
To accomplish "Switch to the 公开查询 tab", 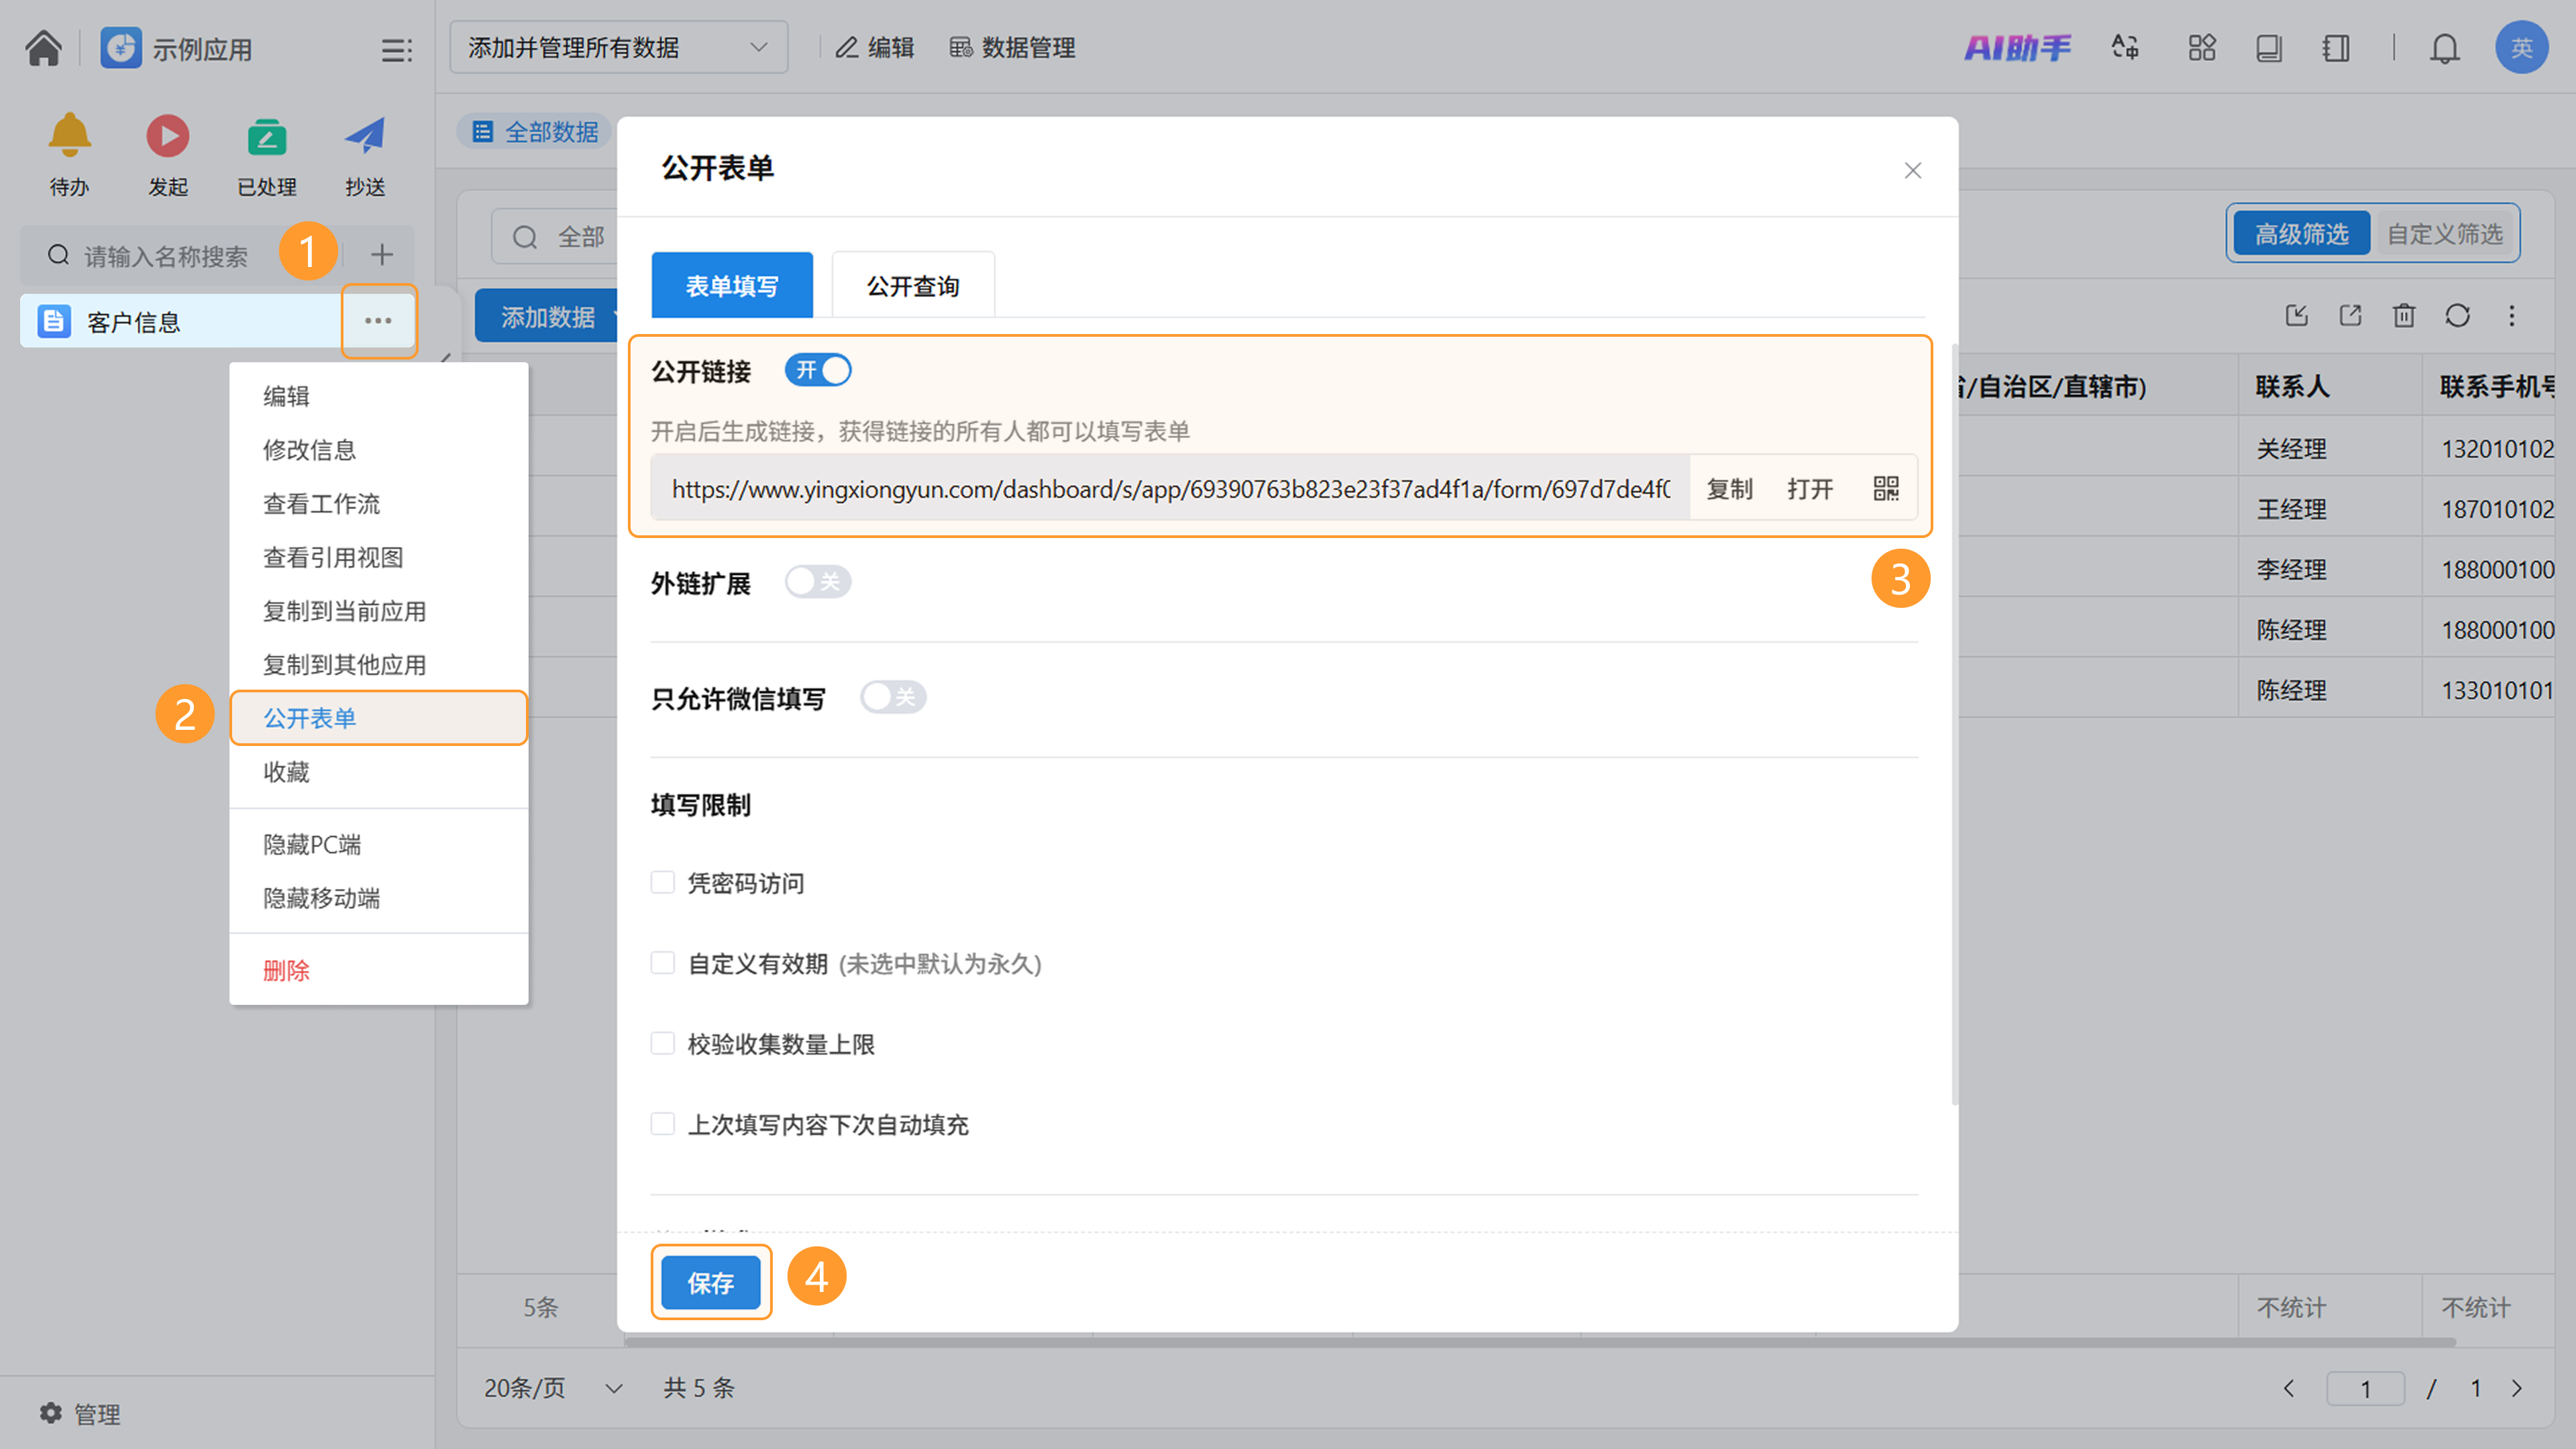I will 912,286.
